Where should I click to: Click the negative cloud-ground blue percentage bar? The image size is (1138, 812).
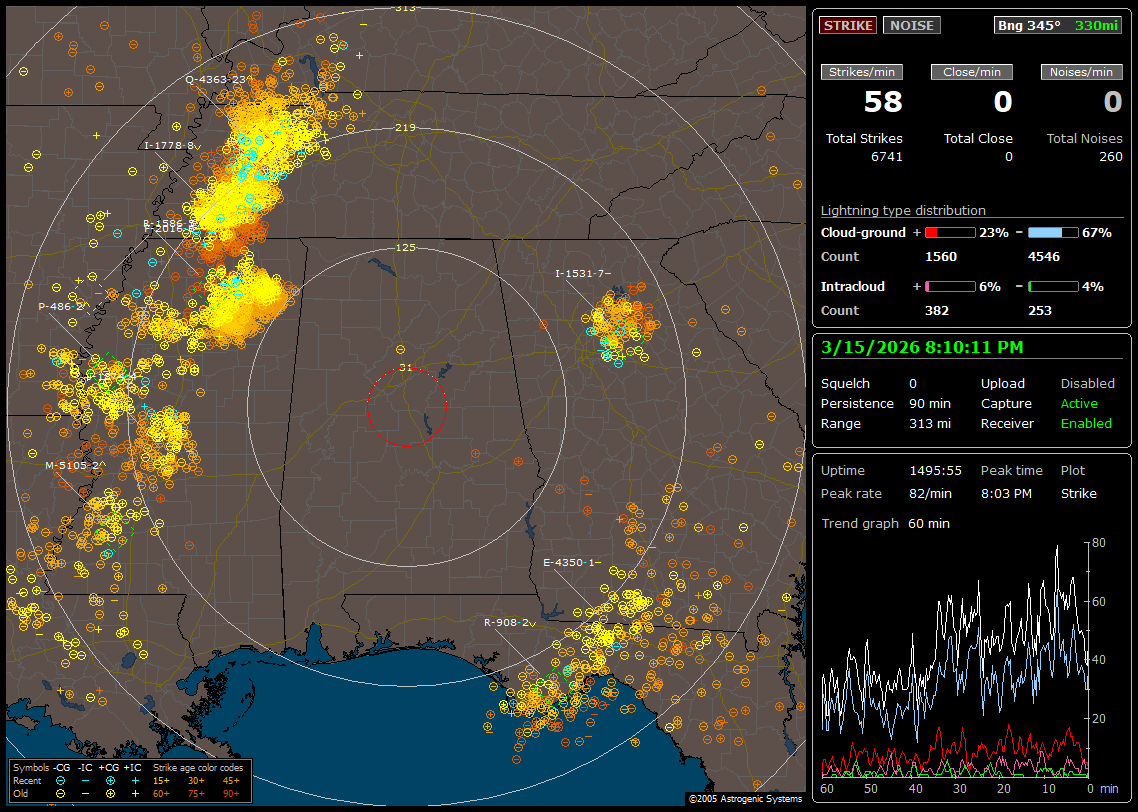click(x=1053, y=232)
